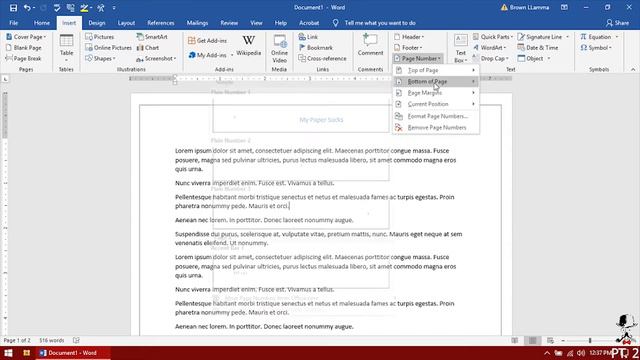Click the ruler tab selector
This screenshot has width=640, height=360.
point(5,79)
